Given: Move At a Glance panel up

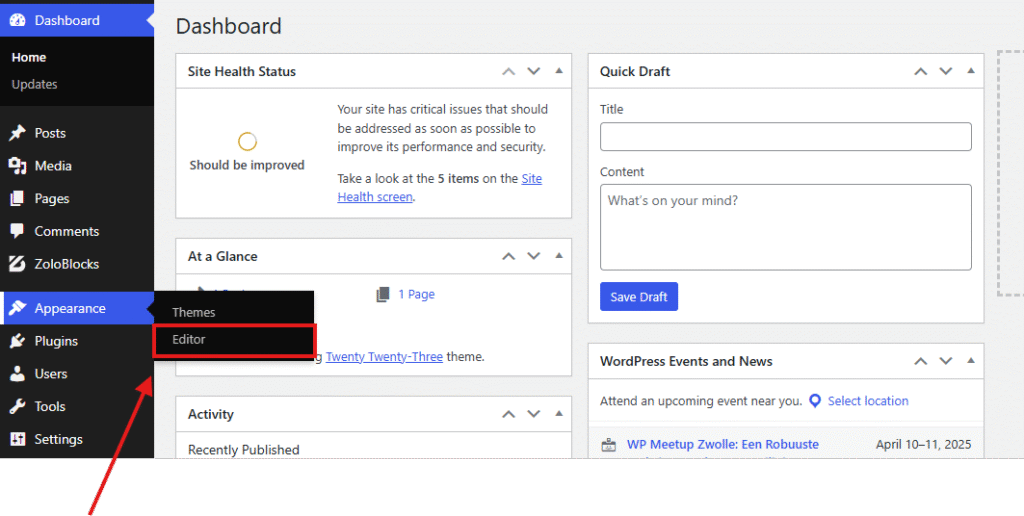Looking at the screenshot, I should click(509, 256).
